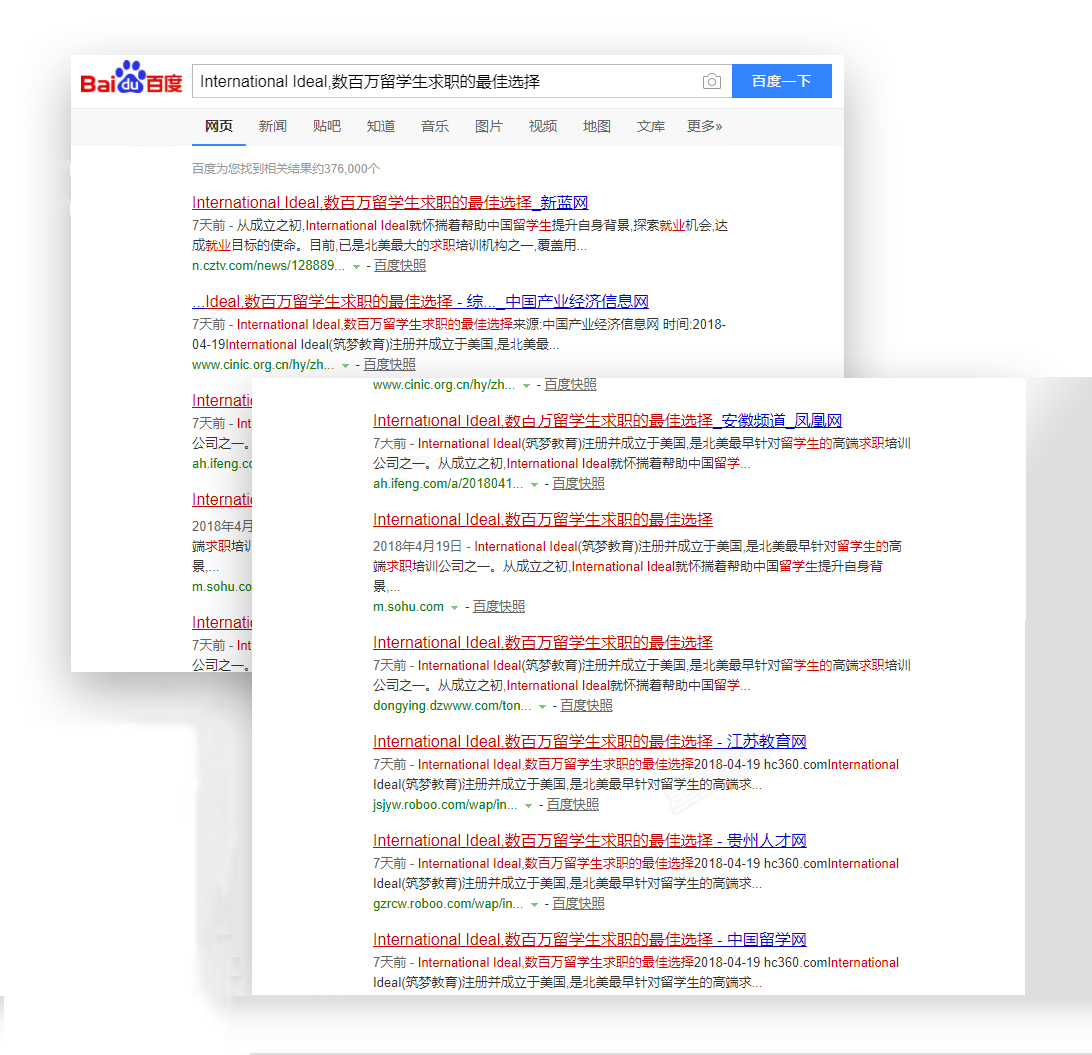The width and height of the screenshot is (1092, 1055).
Task: Switch to the 音乐 tab
Action: 435,126
